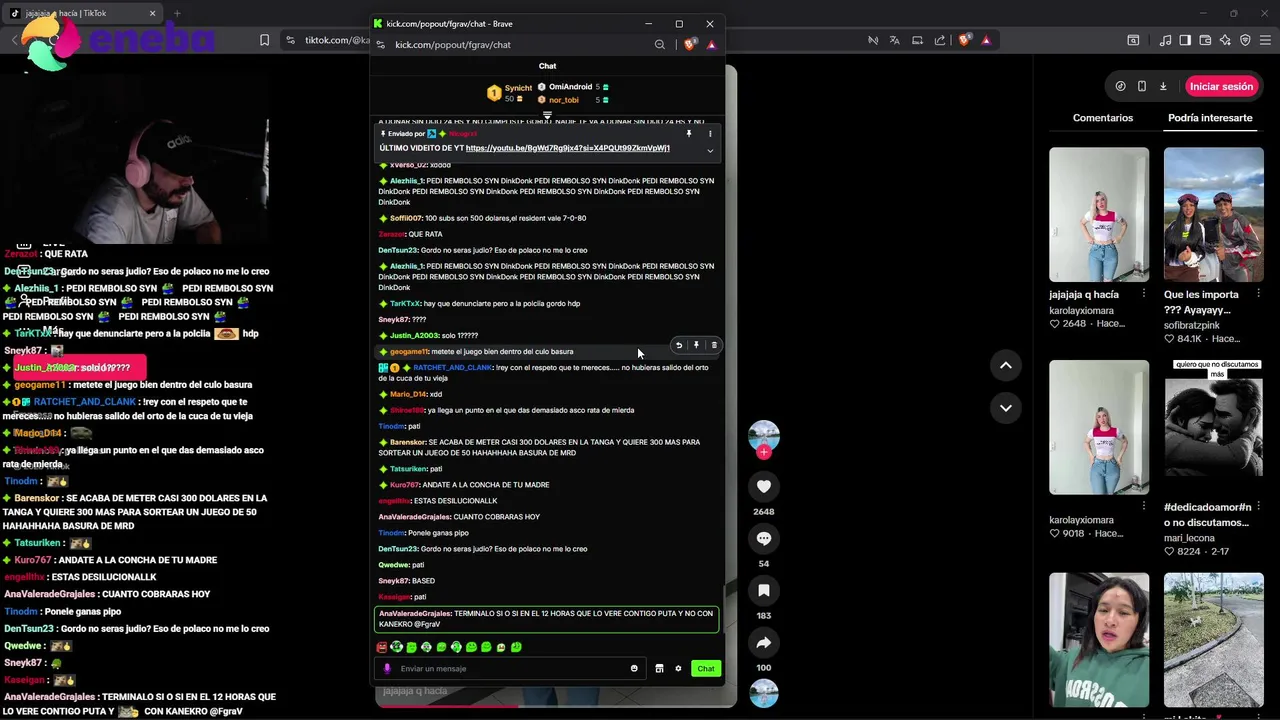Screen dimensions: 1280x720
Task: Open Barenskor's user card in Kick chat
Action: point(408,442)
